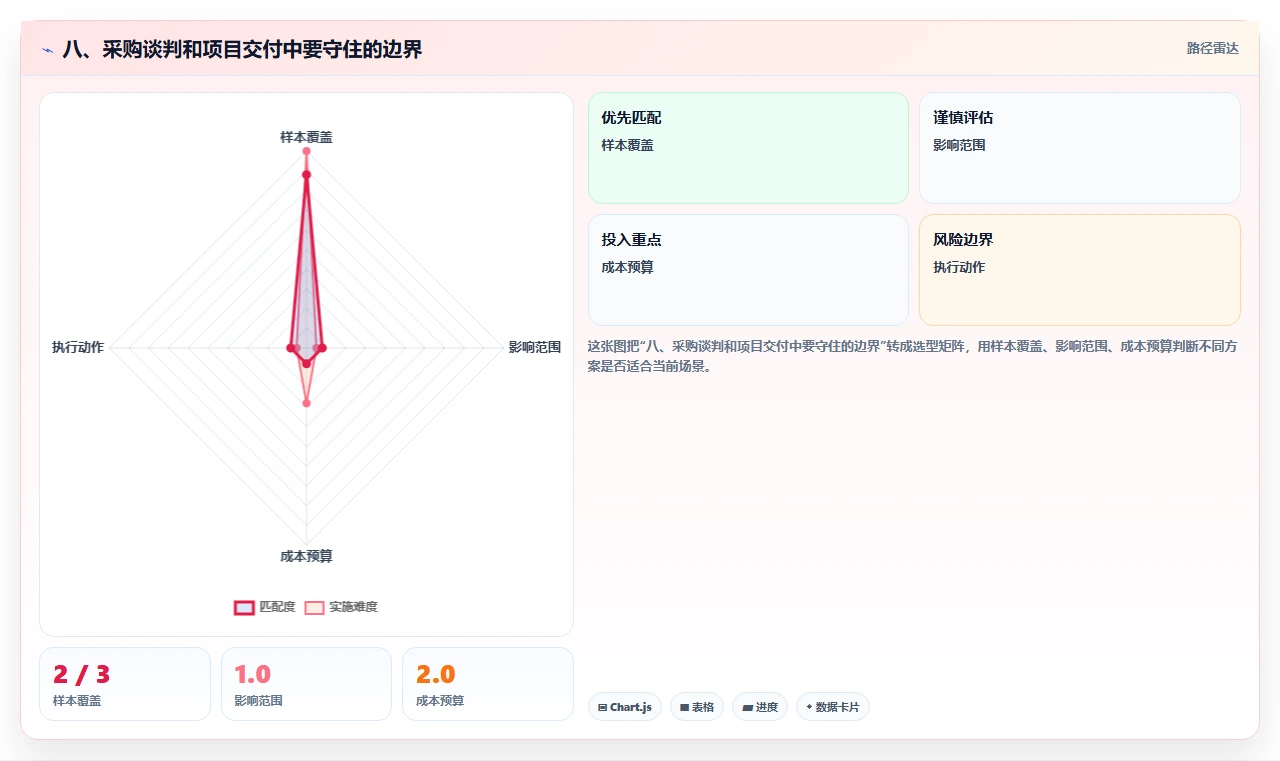Screen dimensions: 1280x761
Task: Open the 风险边界 card
Action: pyautogui.click(x=1080, y=270)
